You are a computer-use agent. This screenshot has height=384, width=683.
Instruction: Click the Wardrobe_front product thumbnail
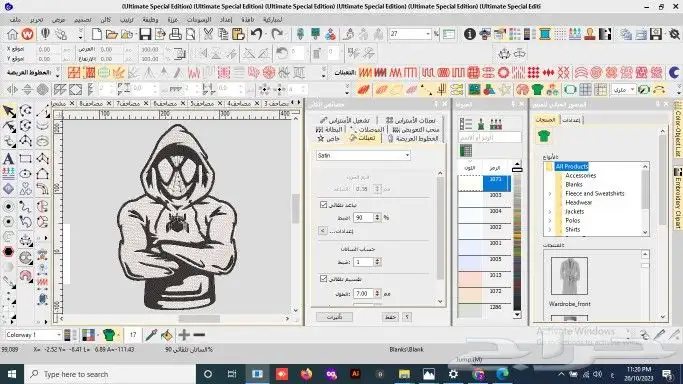pos(569,276)
